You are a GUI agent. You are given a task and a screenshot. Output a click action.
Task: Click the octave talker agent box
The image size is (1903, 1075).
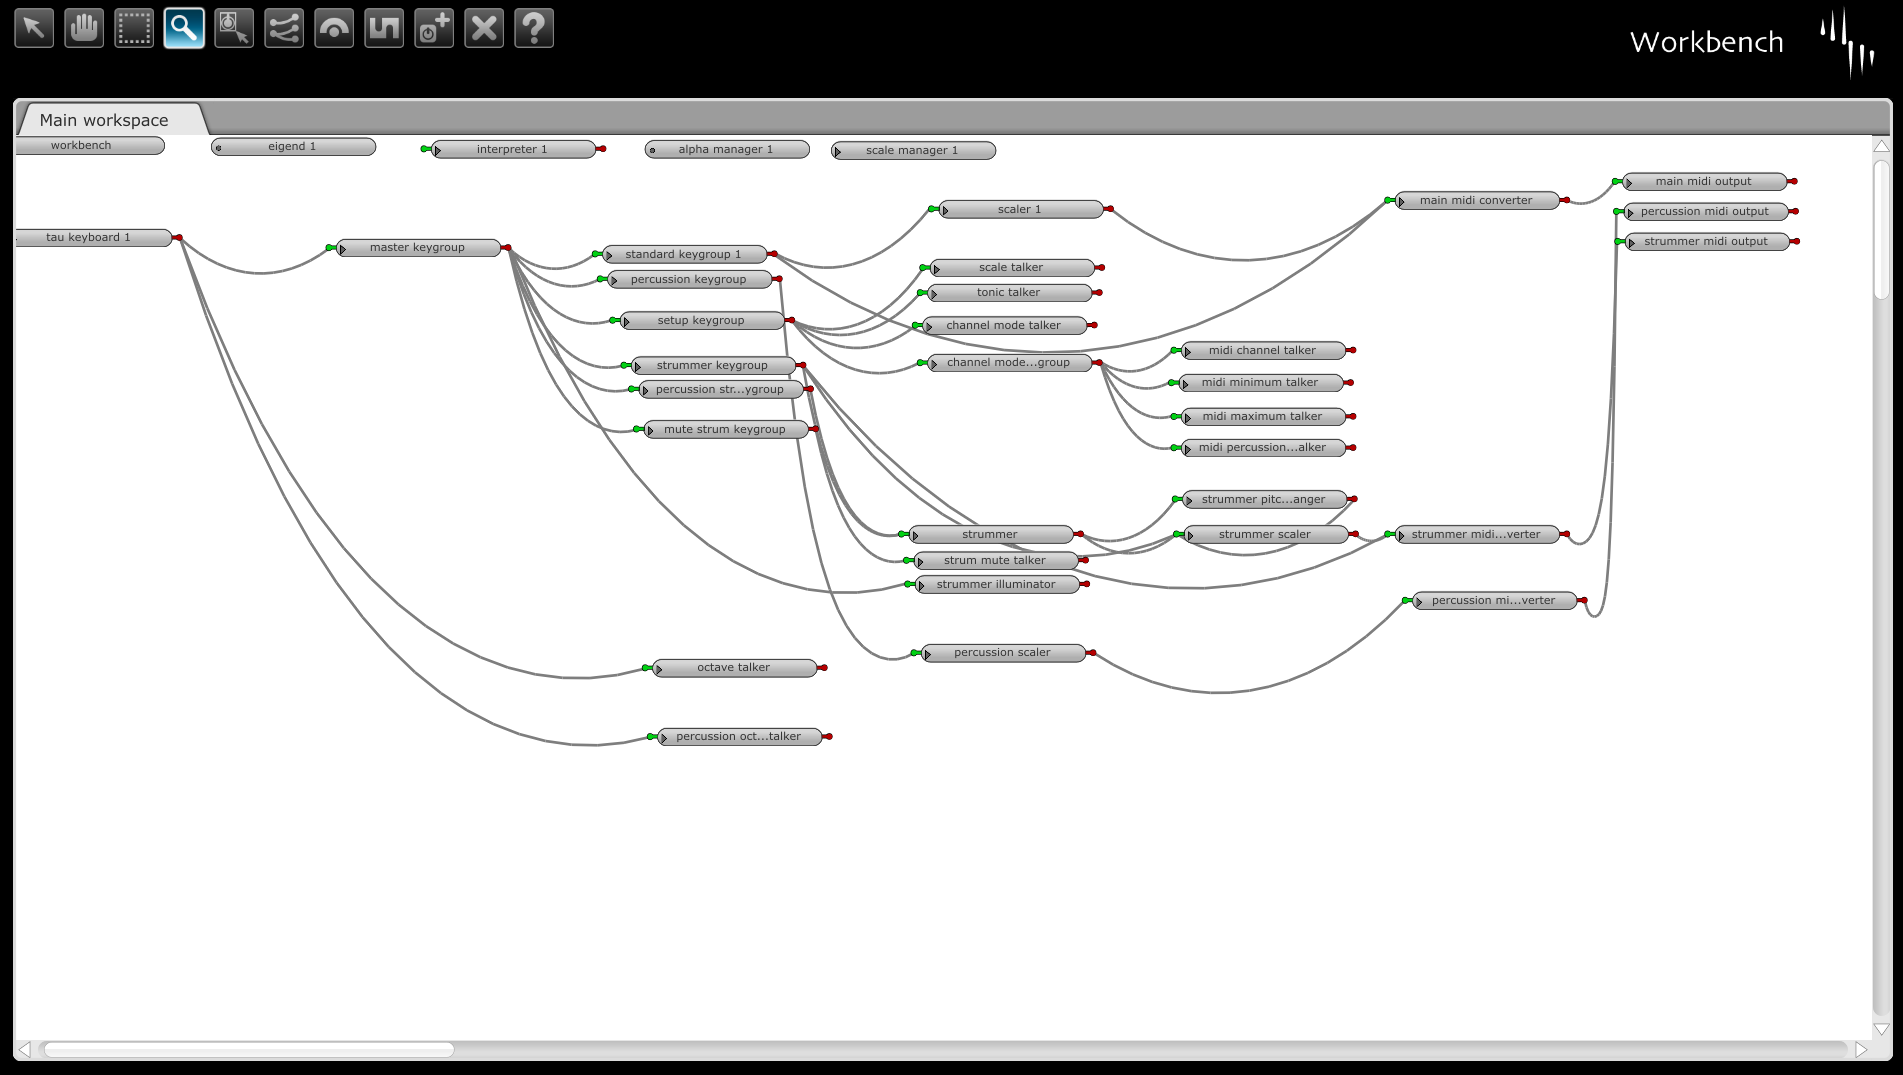pos(734,668)
